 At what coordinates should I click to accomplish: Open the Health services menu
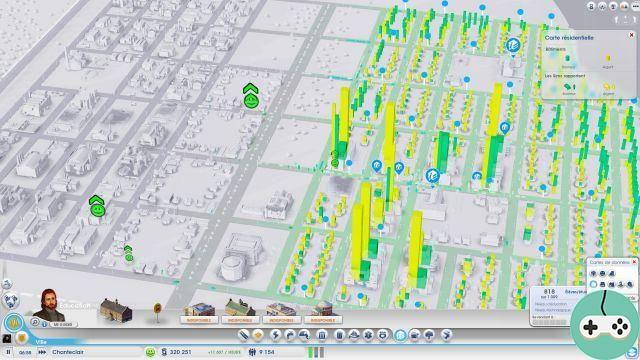368,335
